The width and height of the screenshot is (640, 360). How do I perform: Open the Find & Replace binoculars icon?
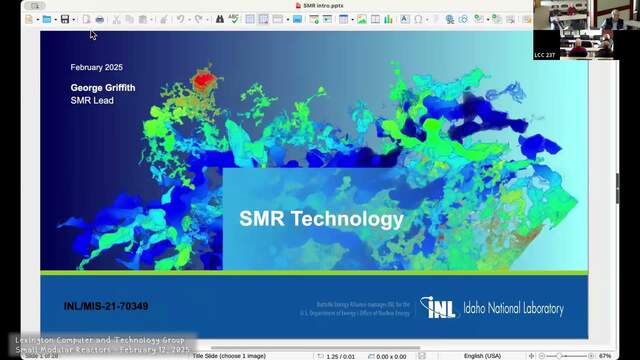(x=220, y=19)
